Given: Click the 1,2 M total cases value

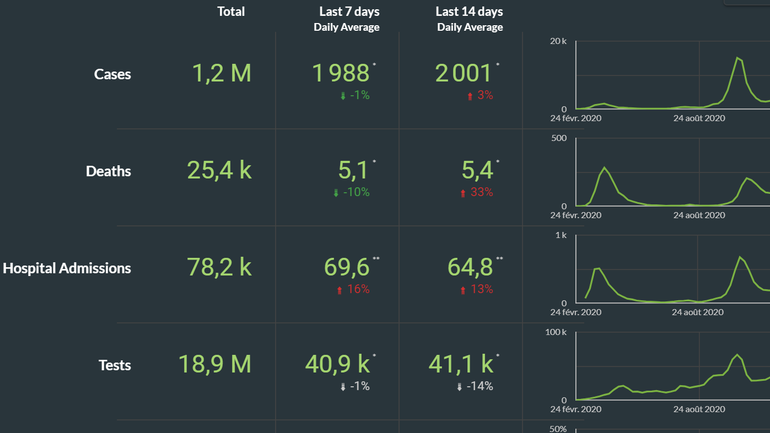Looking at the screenshot, I should point(220,73).
